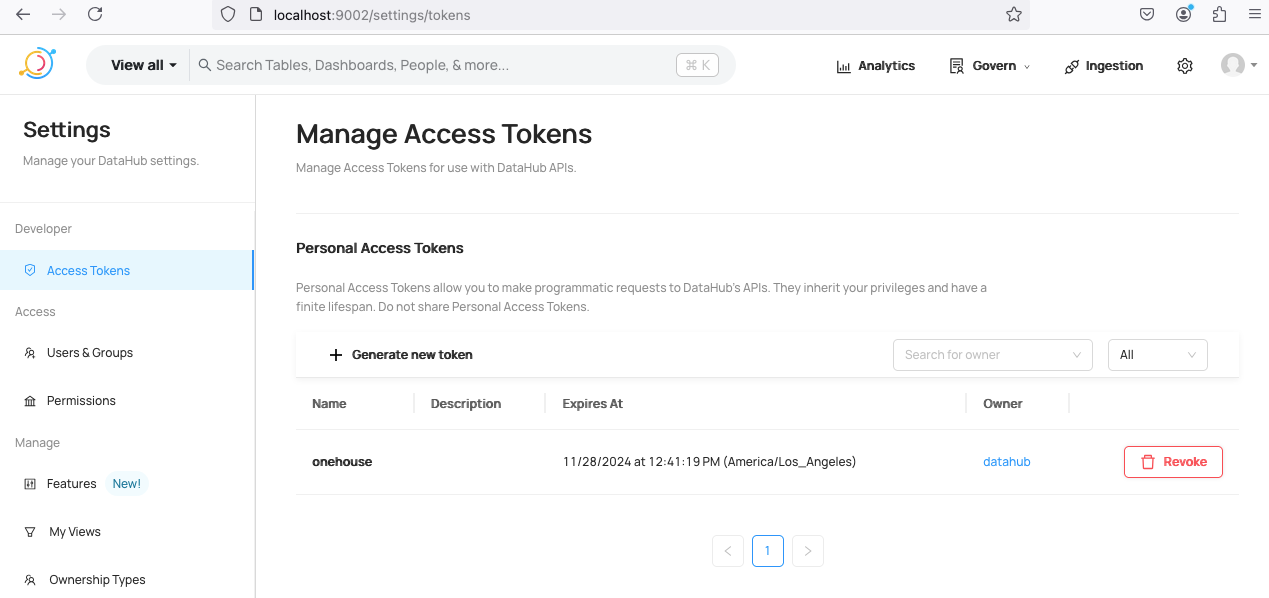Click the Owner column header
The image size is (1269, 598).
(x=1003, y=404)
